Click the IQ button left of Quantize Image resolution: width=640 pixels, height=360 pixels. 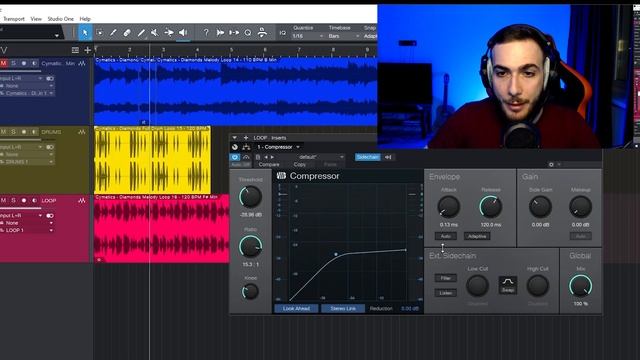(x=282, y=33)
